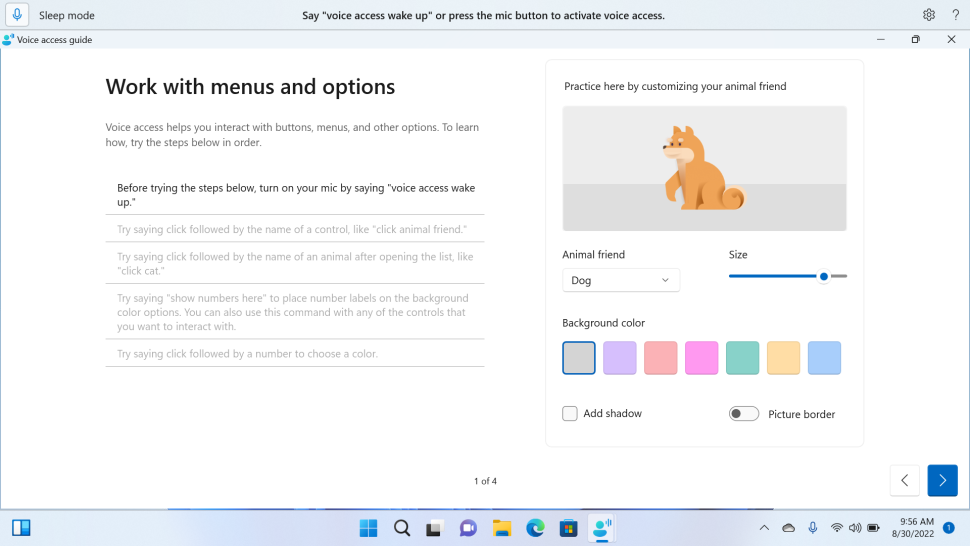Go to next guide page
Image resolution: width=970 pixels, height=546 pixels.
point(942,480)
